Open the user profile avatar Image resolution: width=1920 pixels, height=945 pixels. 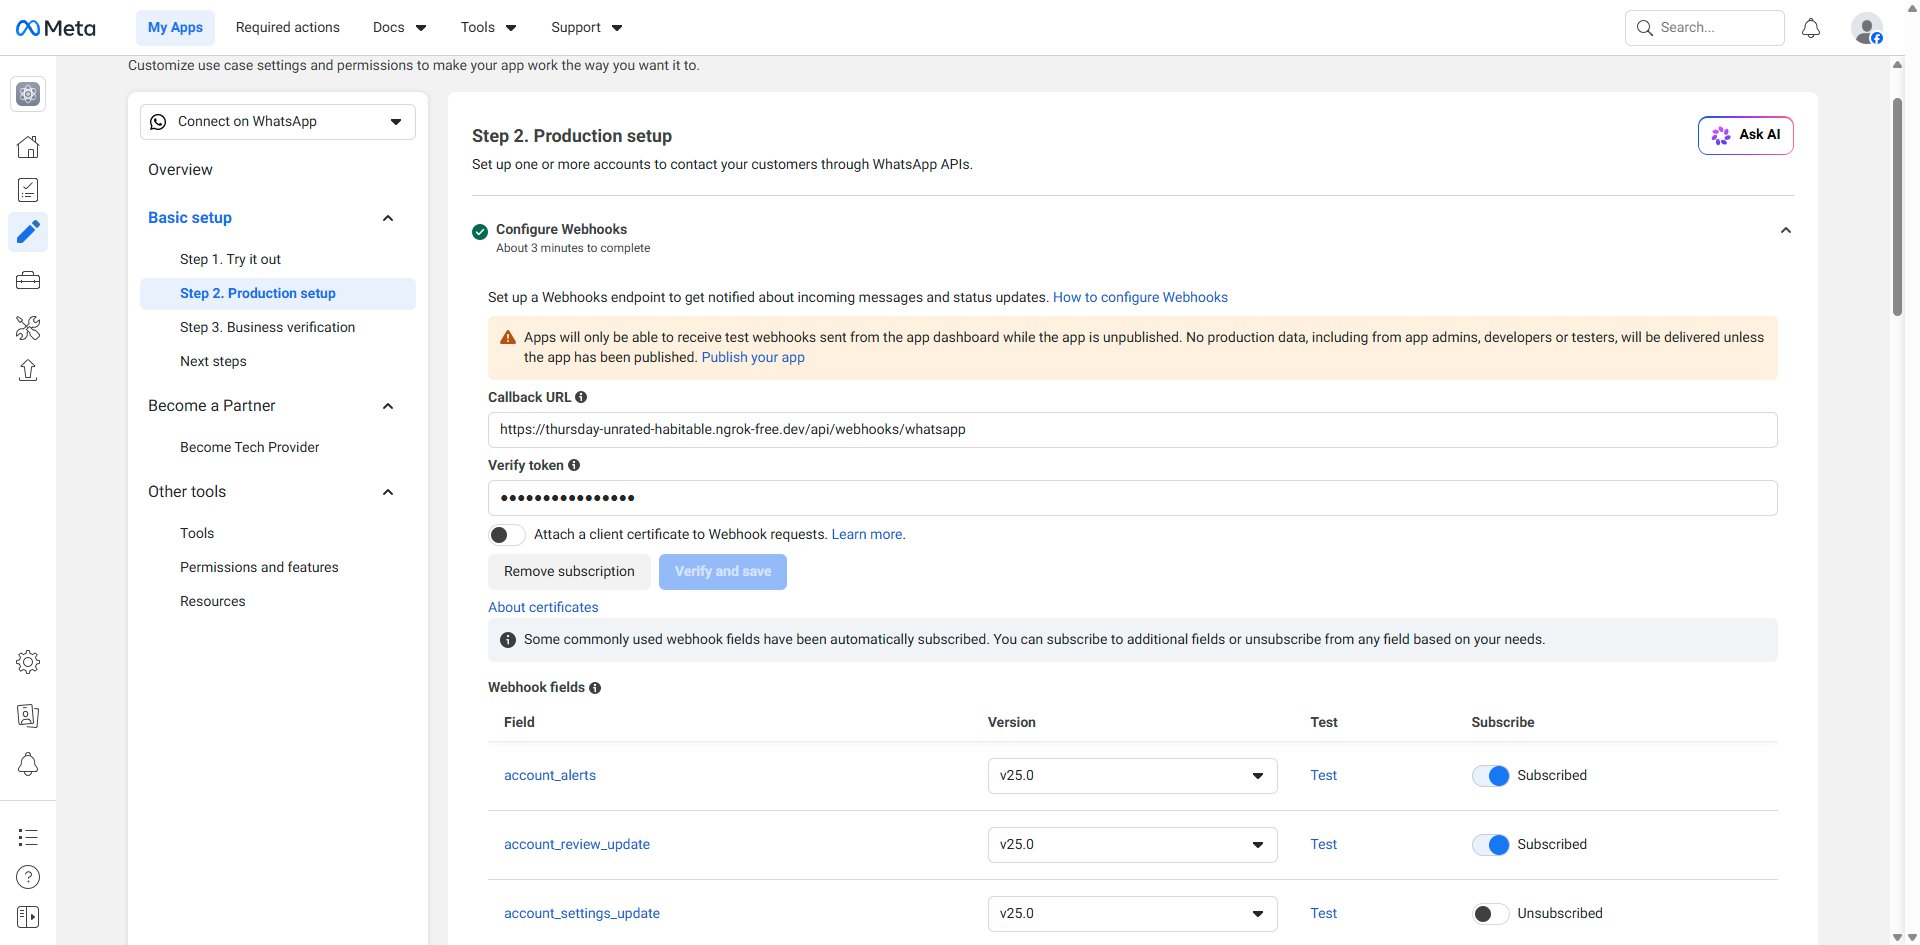(x=1867, y=28)
